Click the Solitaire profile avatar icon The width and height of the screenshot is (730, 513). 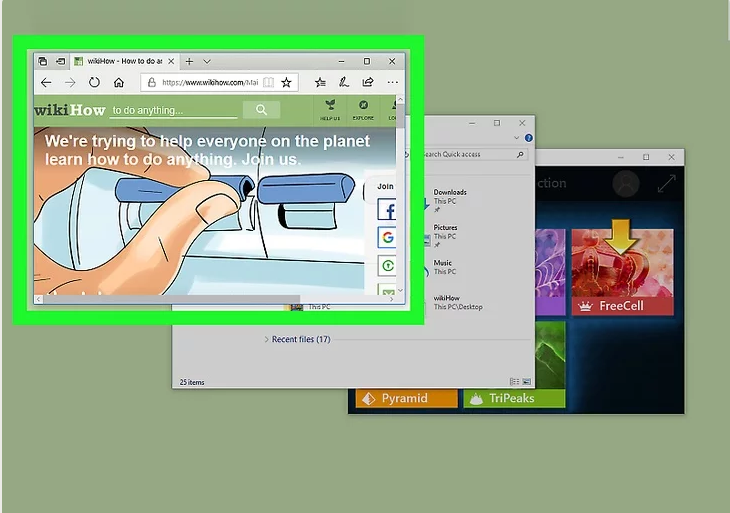[626, 183]
